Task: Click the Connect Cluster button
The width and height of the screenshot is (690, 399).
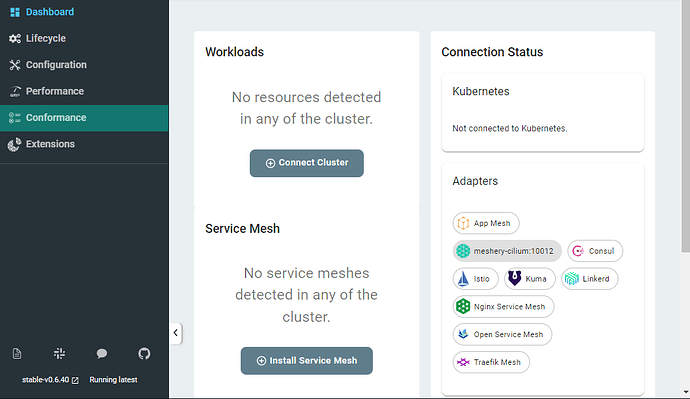Action: pos(307,163)
